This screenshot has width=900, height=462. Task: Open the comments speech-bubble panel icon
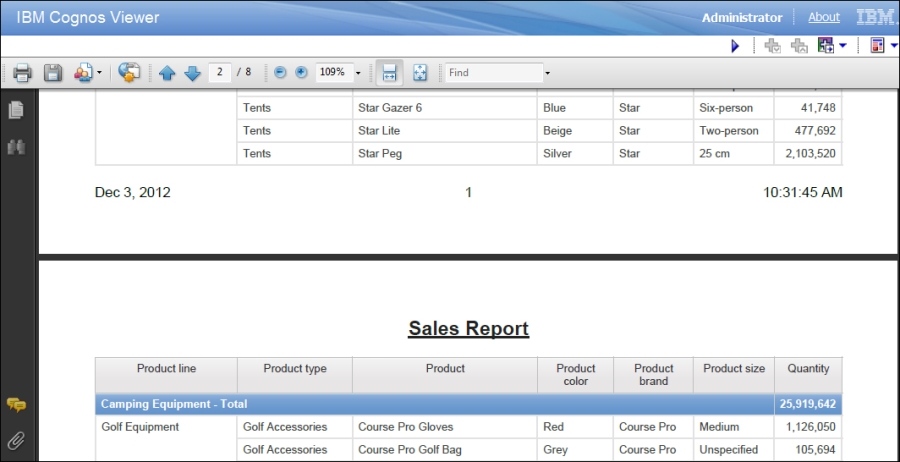tap(16, 405)
